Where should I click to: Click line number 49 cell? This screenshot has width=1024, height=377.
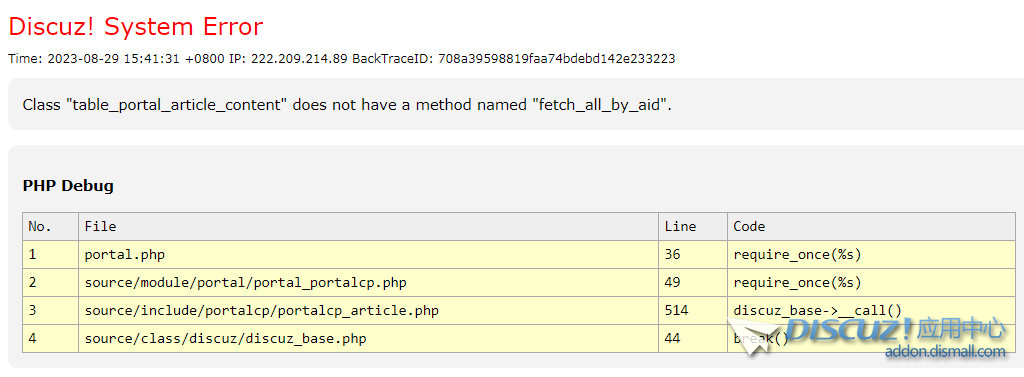click(693, 283)
